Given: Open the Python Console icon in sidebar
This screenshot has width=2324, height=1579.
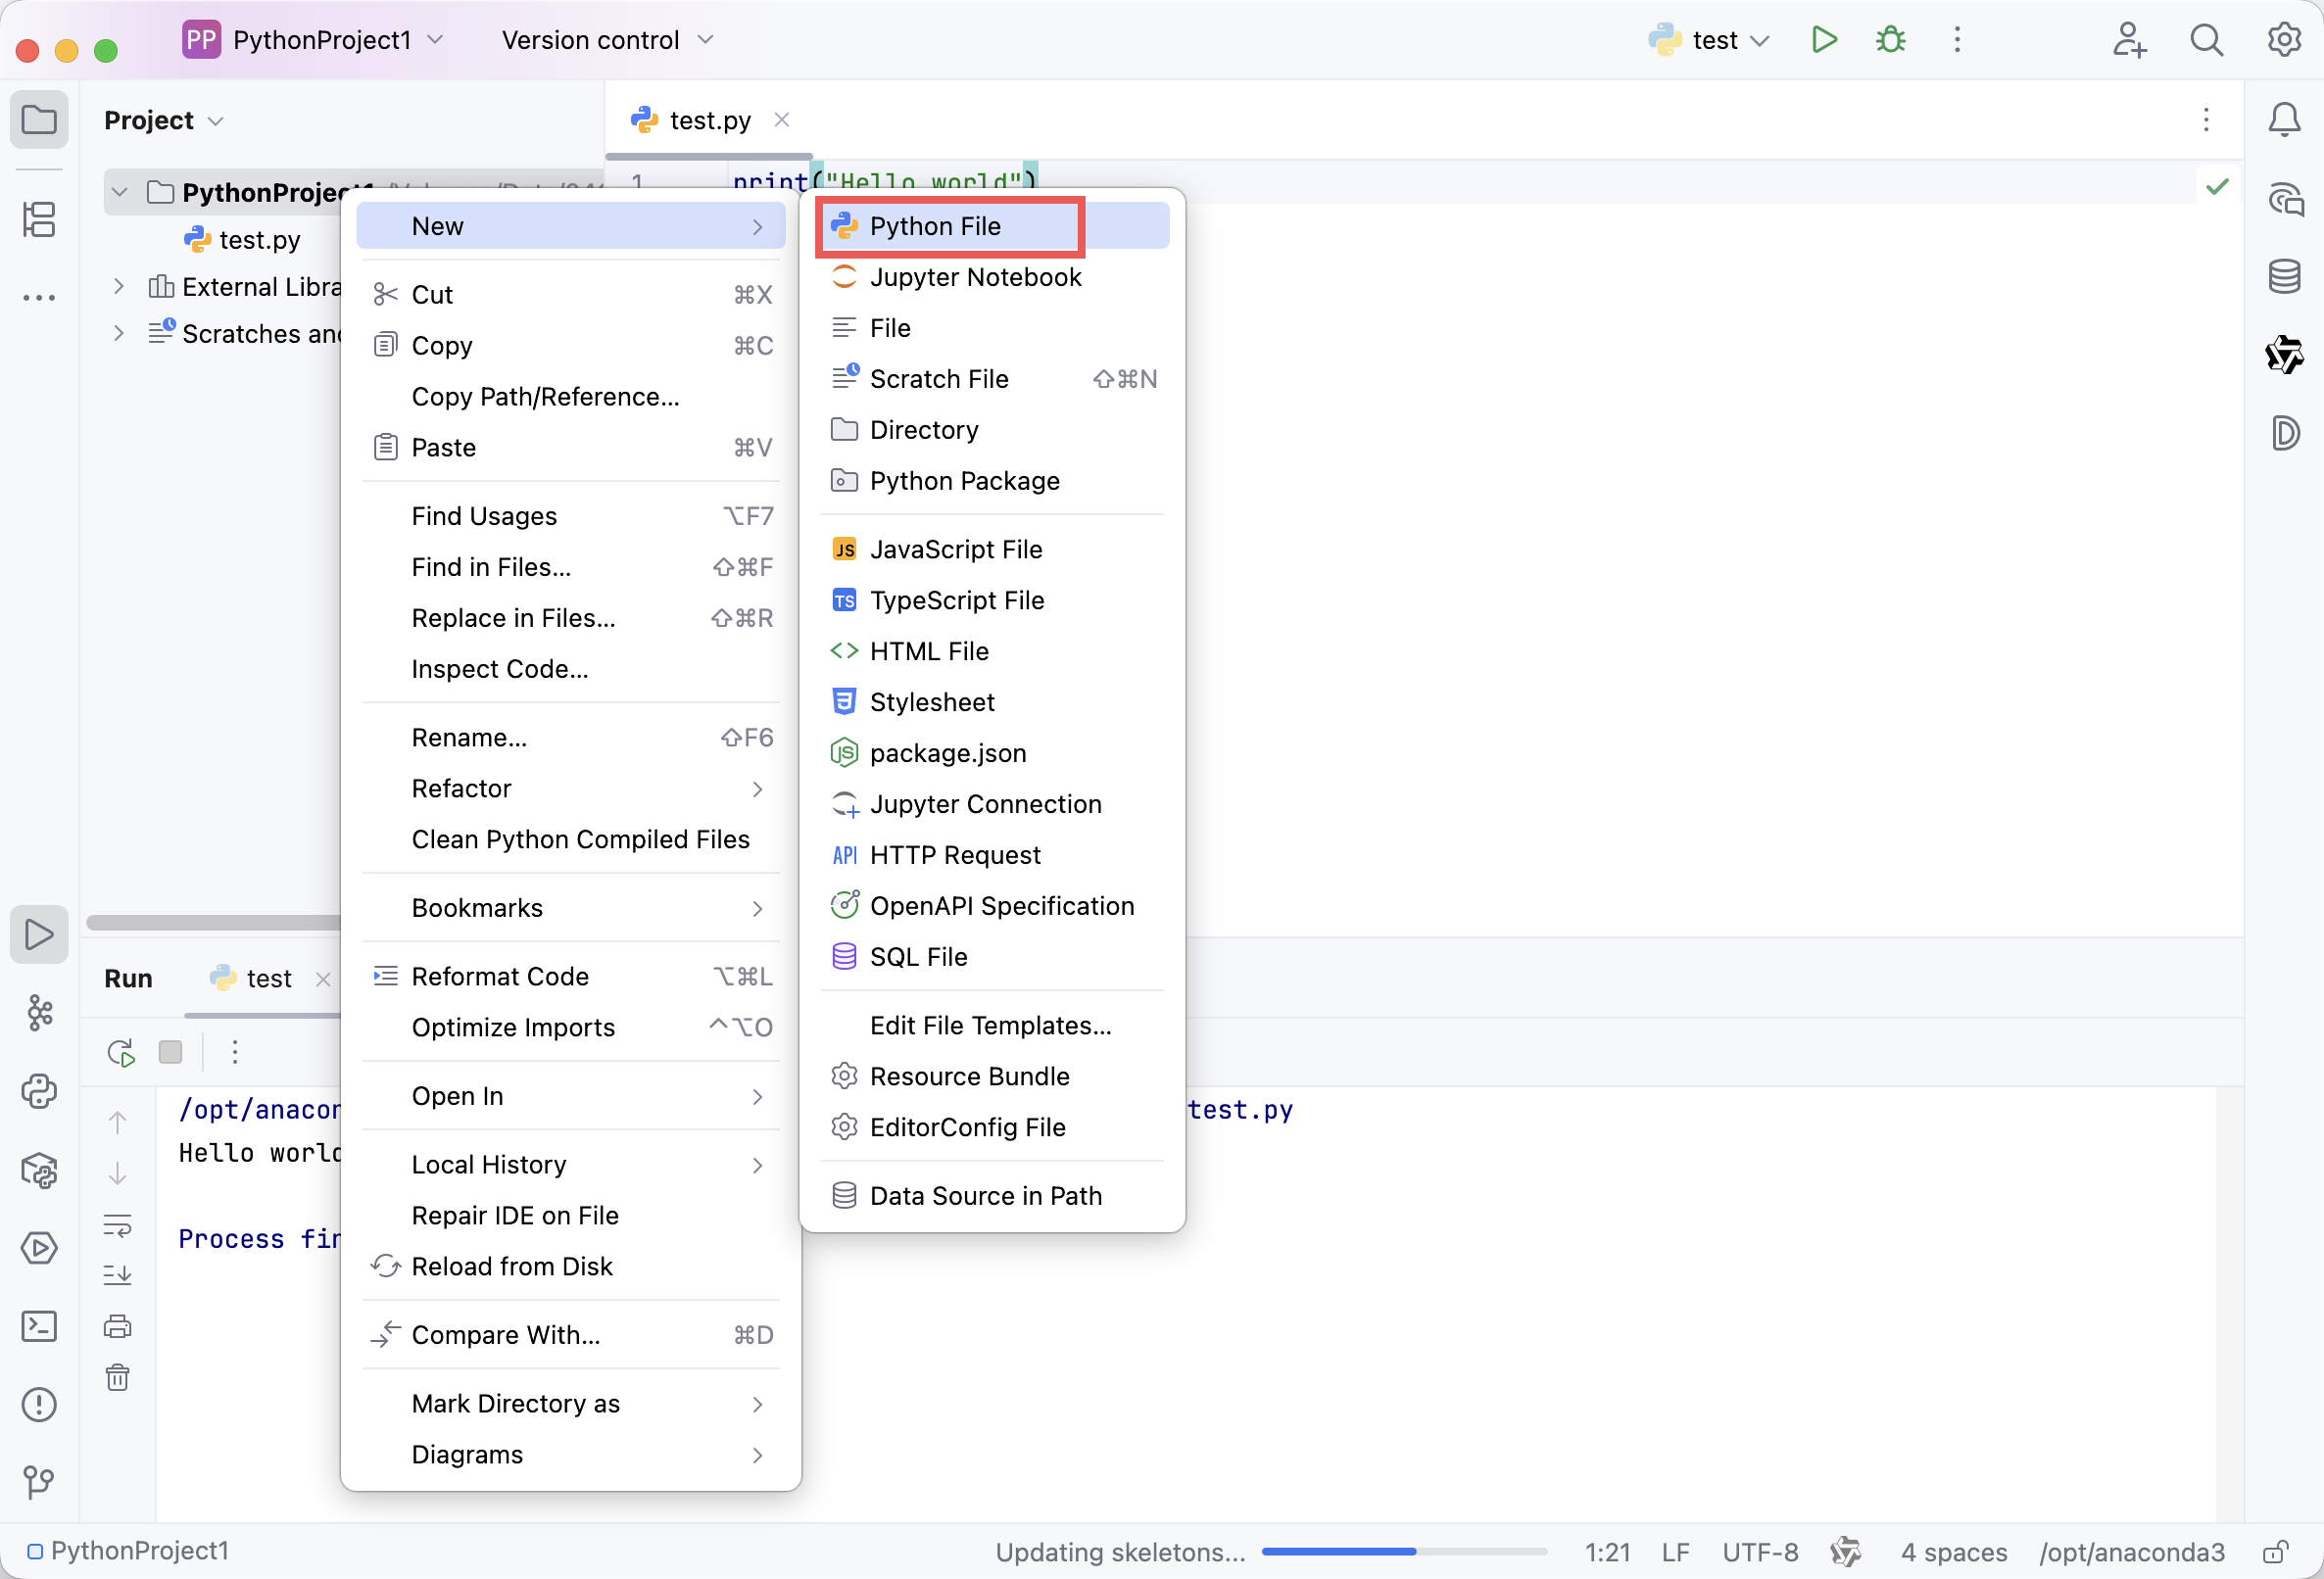Looking at the screenshot, I should coord(39,1091).
